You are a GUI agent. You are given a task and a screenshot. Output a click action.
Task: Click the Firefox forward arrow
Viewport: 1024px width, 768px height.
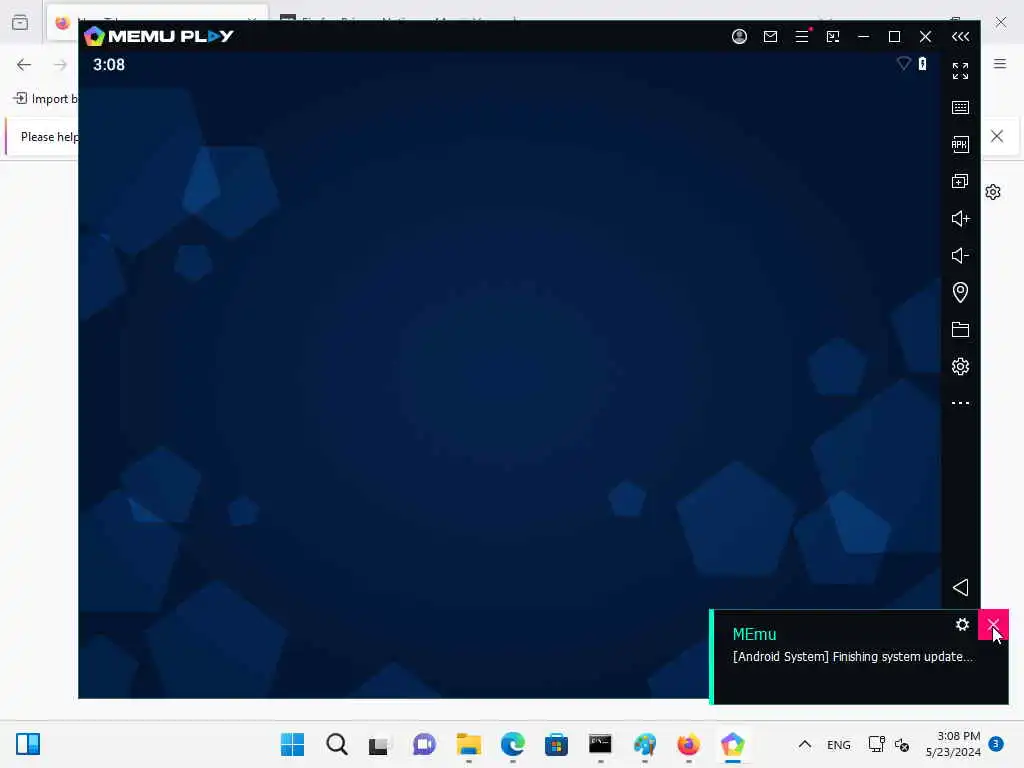[x=60, y=64]
